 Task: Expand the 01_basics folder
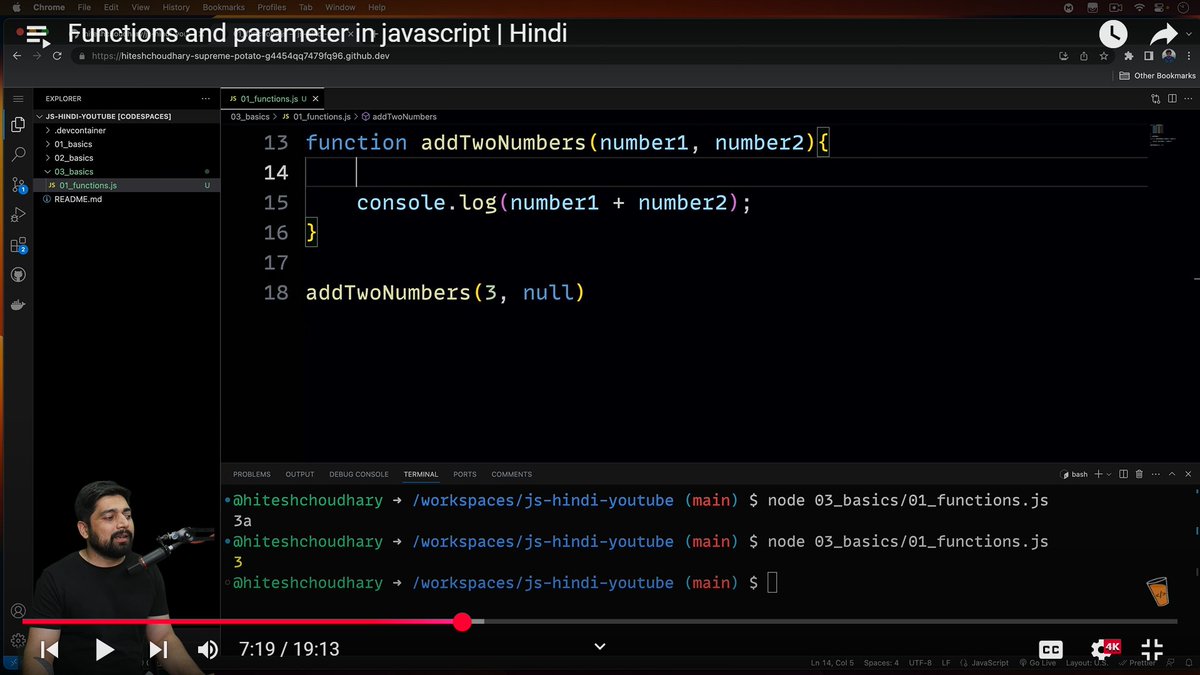pyautogui.click(x=72, y=144)
